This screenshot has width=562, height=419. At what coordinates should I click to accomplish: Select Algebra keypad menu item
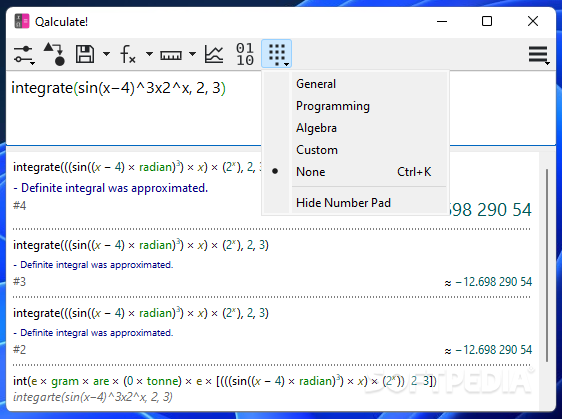369,128
